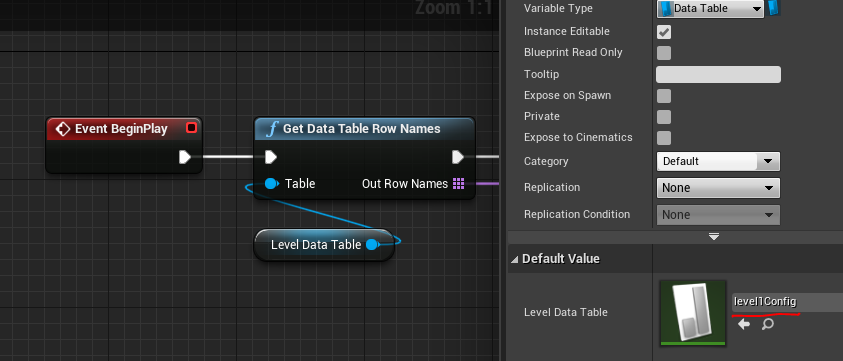This screenshot has height=361, width=843.
Task: Open the Variable Type Data Table dropdown
Action: [x=710, y=8]
